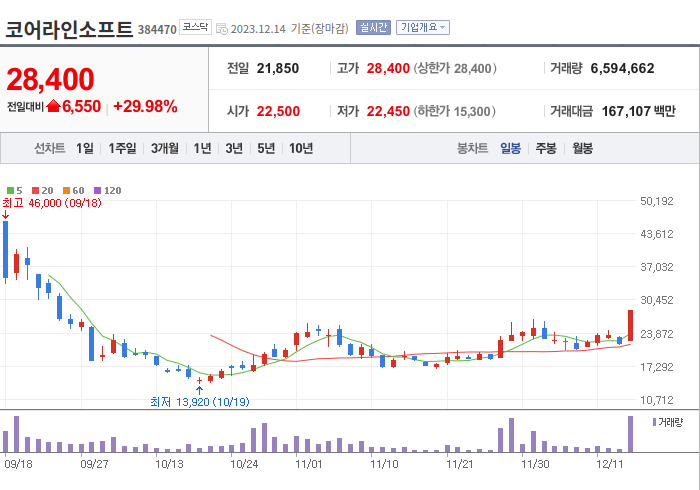
Task: Click the 50,192 price axis label
Action: [x=657, y=201]
